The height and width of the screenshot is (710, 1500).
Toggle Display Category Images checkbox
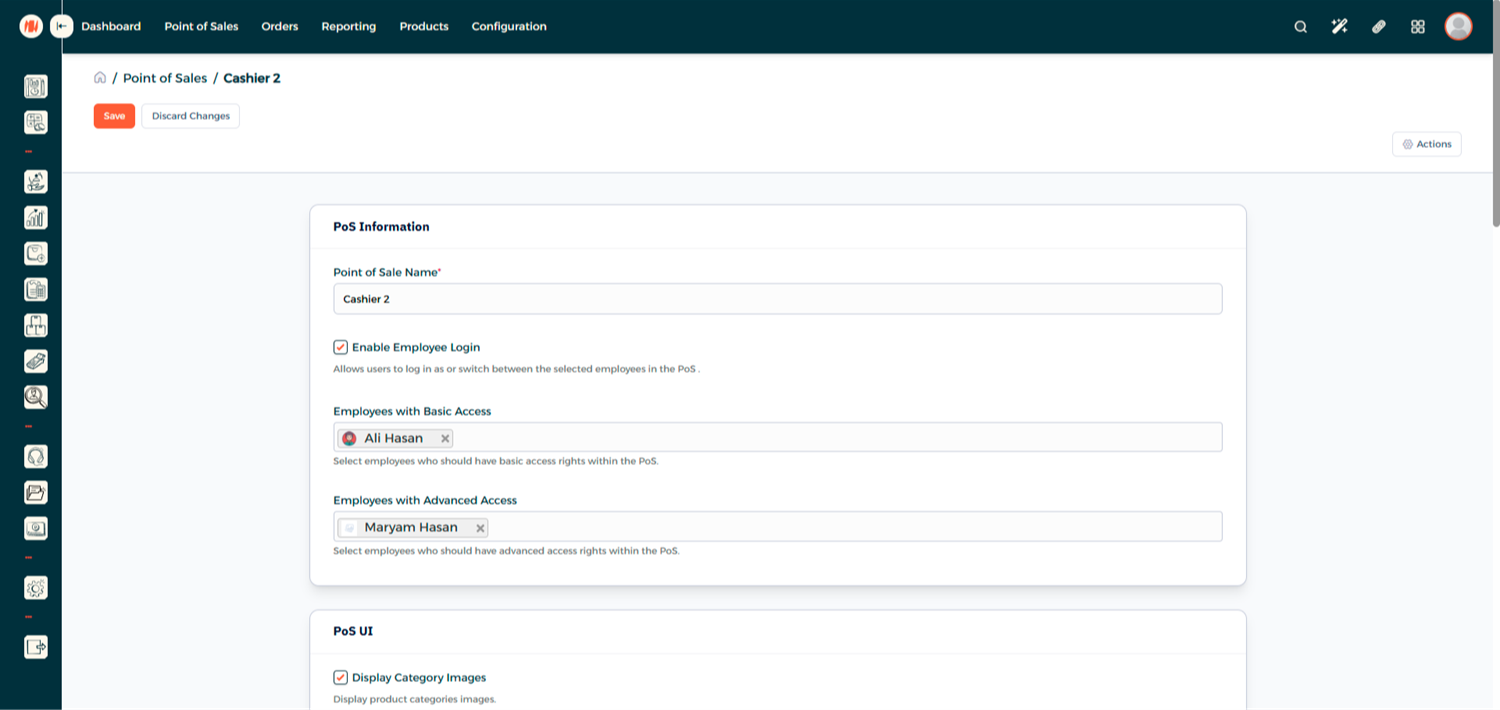click(x=341, y=677)
